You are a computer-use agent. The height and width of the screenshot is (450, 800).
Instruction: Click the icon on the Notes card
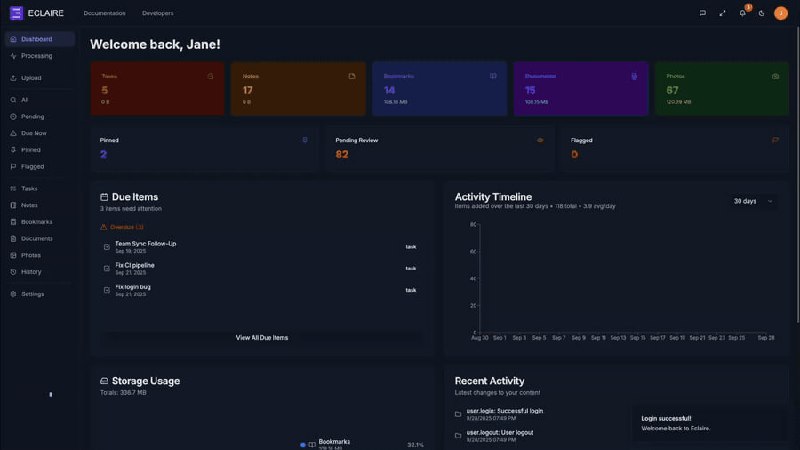[x=352, y=76]
